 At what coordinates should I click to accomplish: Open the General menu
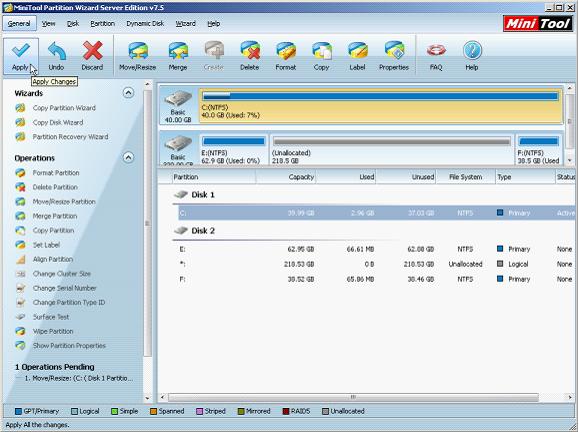click(19, 23)
